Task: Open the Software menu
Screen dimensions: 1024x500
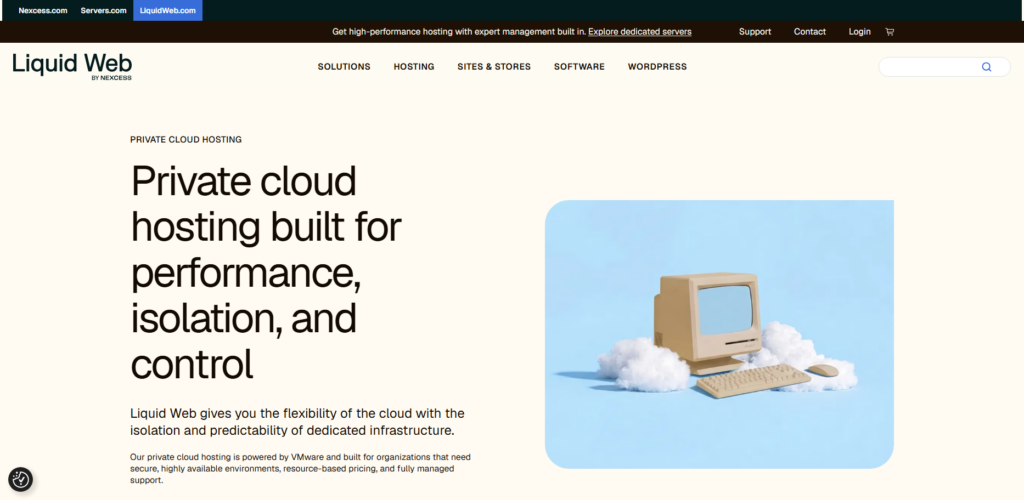Action: [x=579, y=67]
